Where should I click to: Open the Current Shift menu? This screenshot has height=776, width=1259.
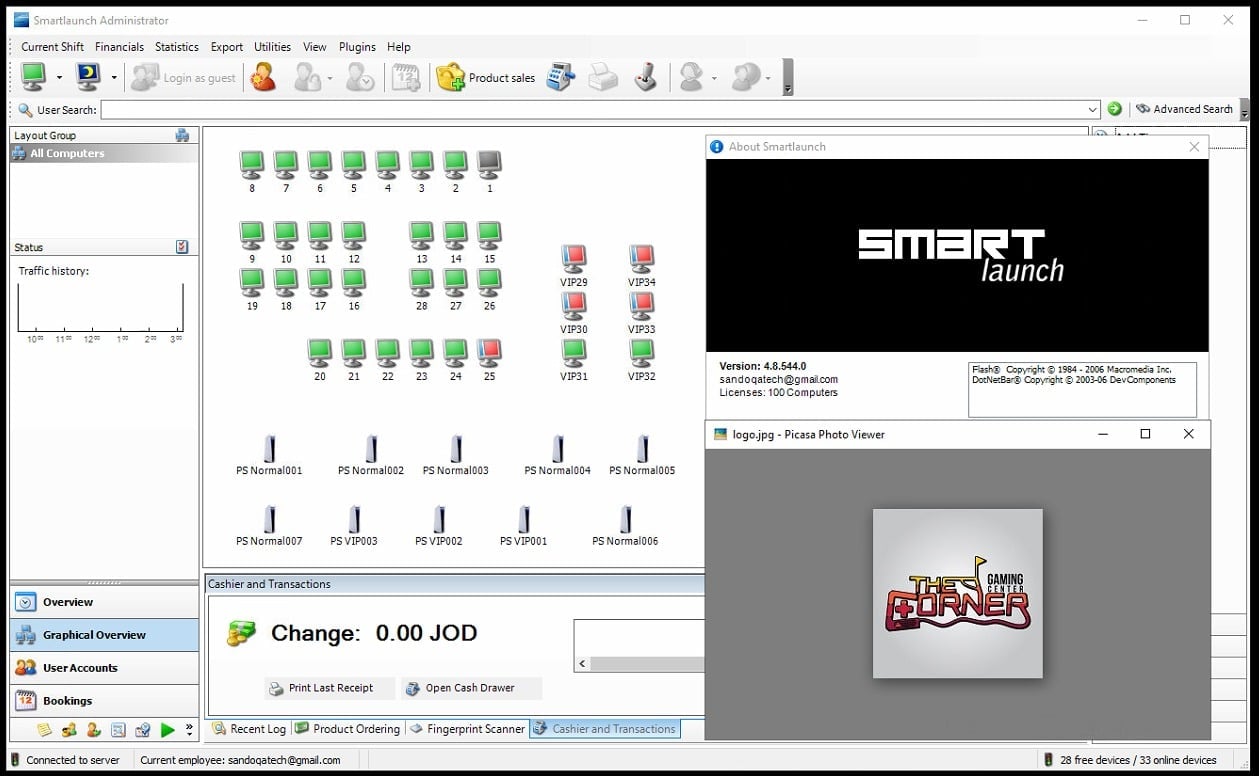53,47
